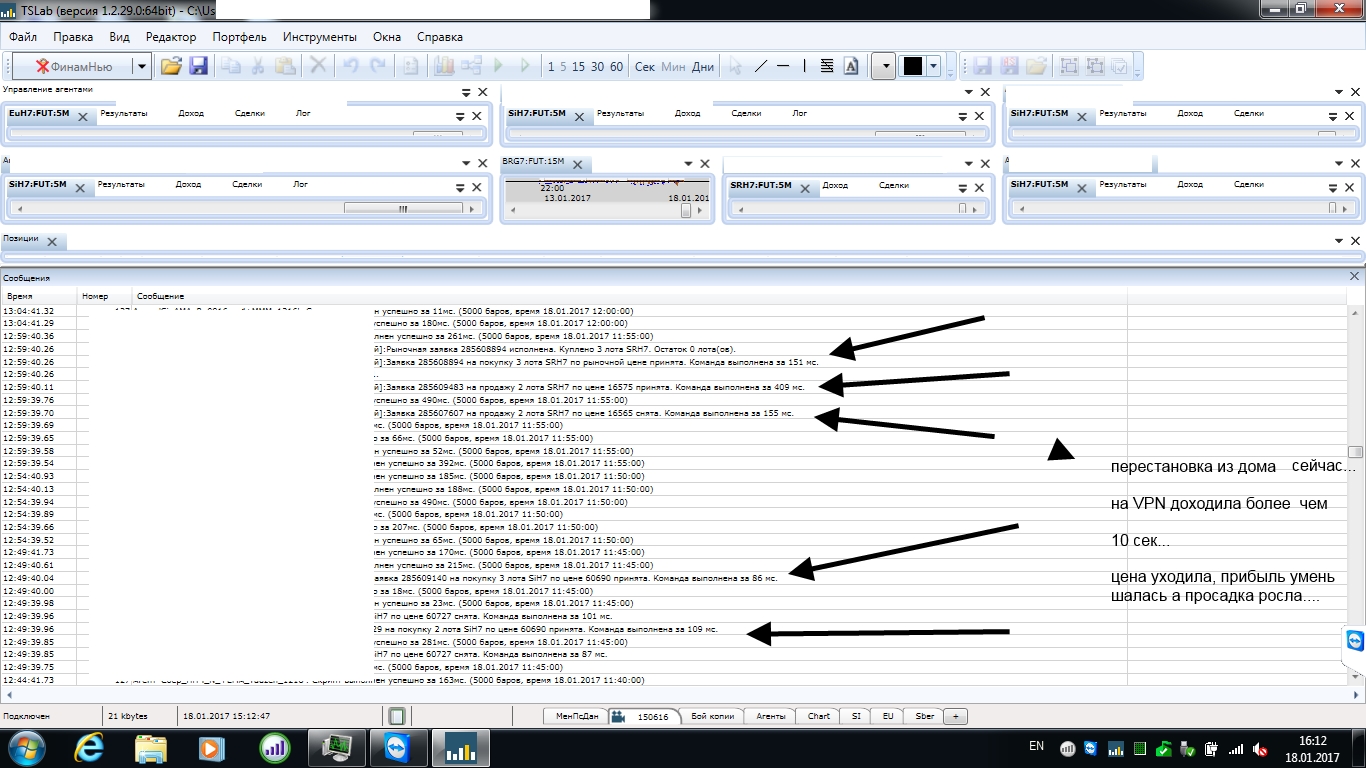Click the Paste clipboard icon

285,66
